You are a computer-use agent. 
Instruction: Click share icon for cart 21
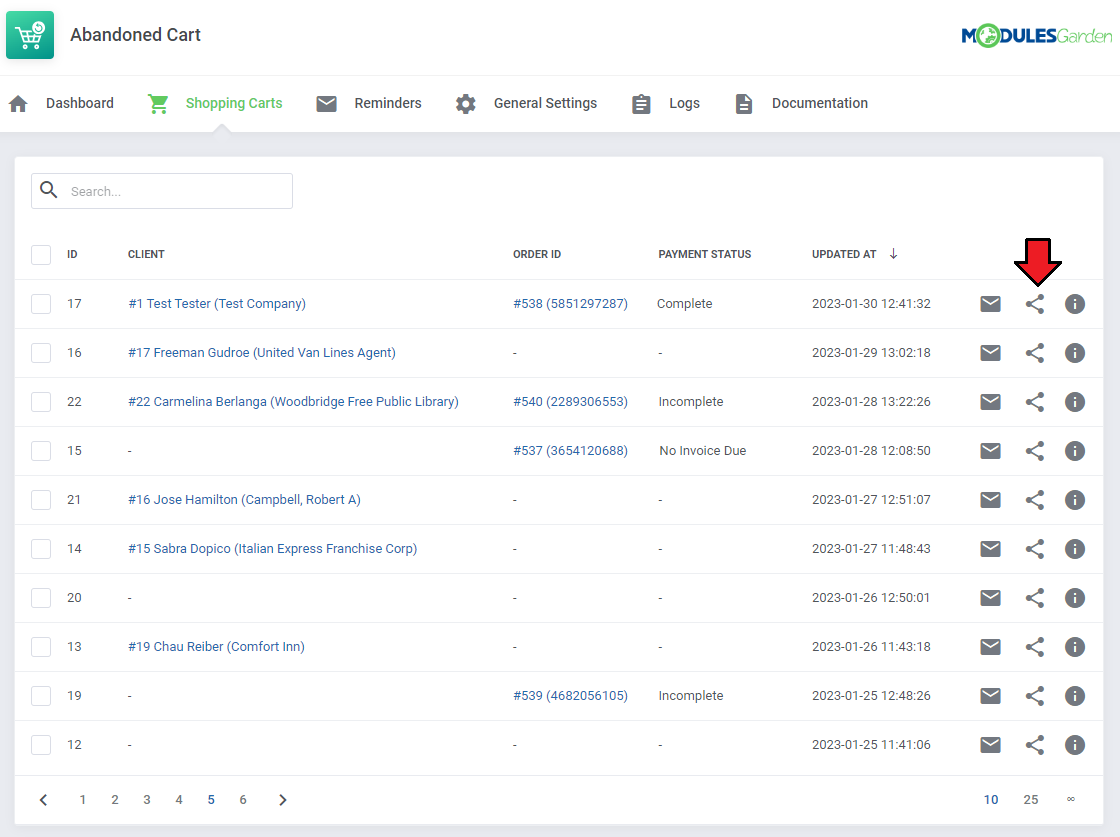pyautogui.click(x=1035, y=500)
